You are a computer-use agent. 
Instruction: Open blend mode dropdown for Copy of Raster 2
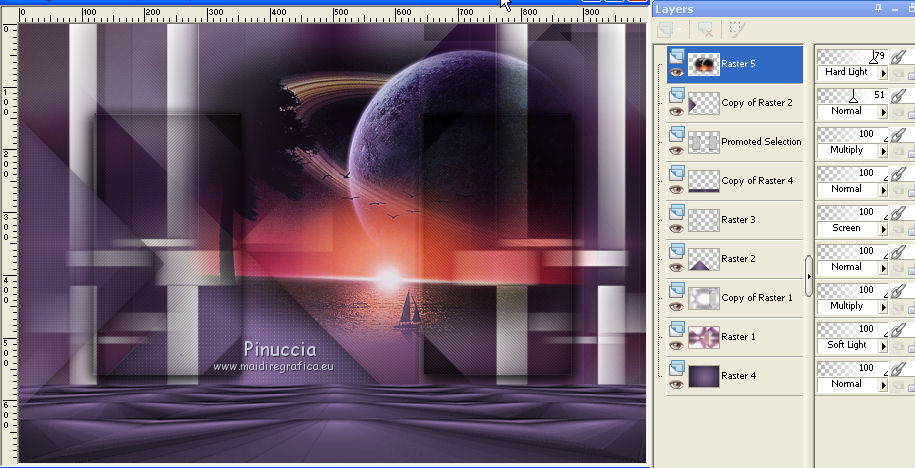[883, 112]
